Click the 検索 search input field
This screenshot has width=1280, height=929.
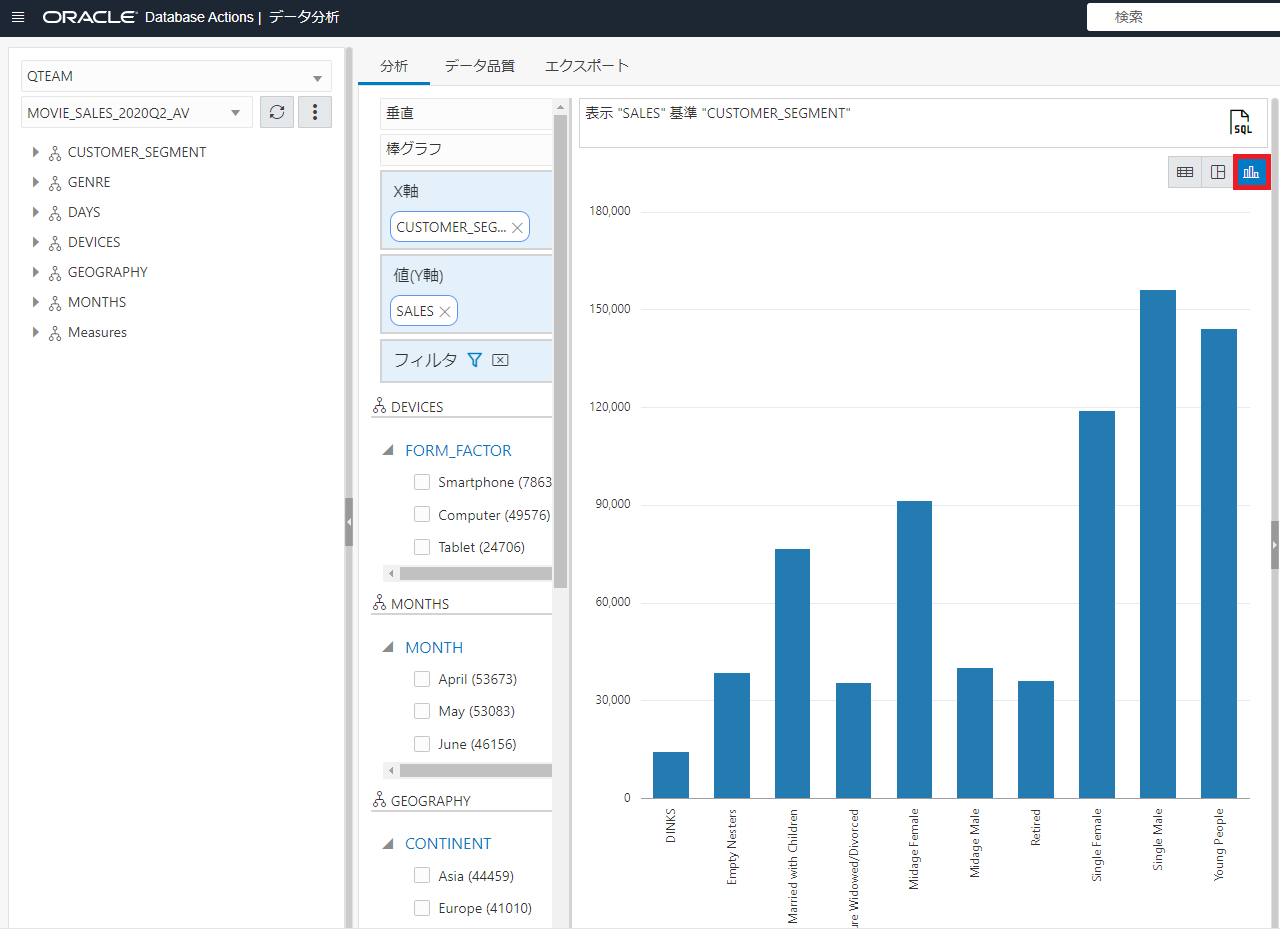click(1180, 17)
